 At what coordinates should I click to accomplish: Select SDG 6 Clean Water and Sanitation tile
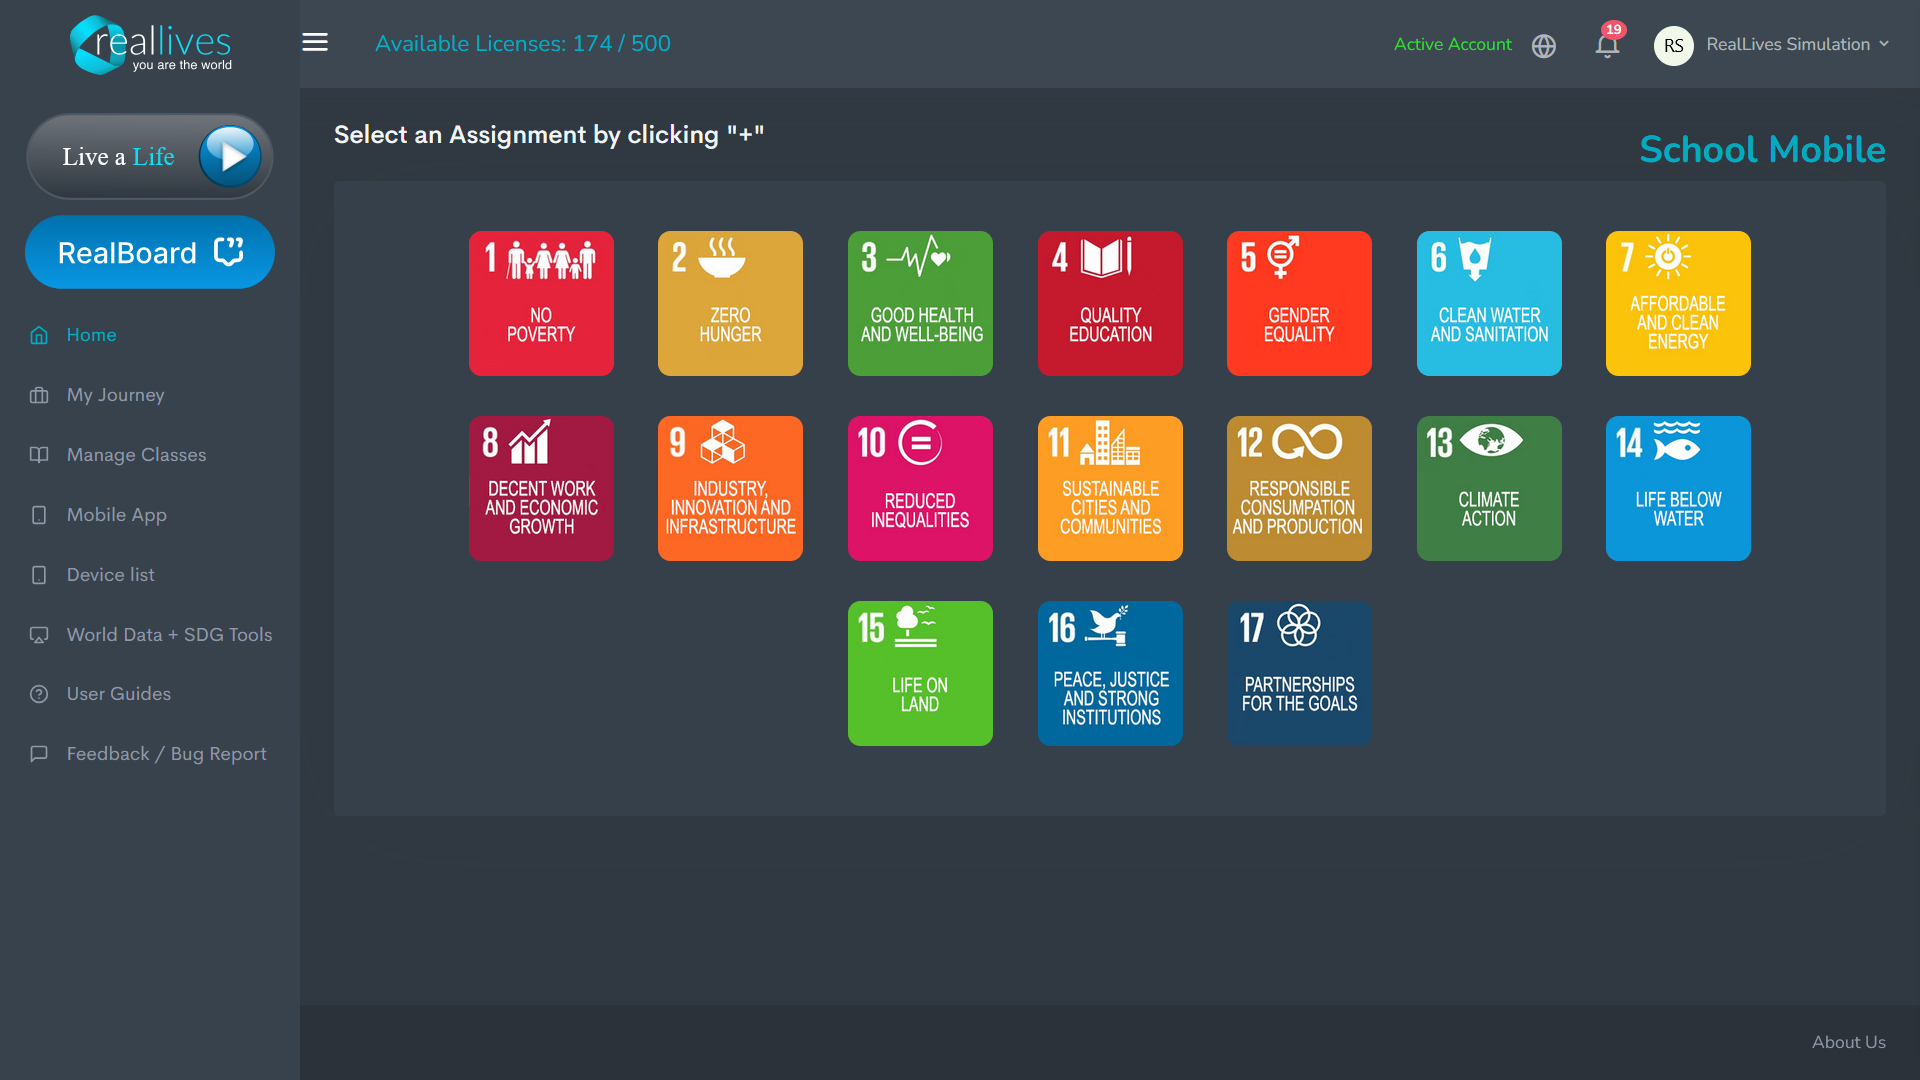coord(1489,303)
